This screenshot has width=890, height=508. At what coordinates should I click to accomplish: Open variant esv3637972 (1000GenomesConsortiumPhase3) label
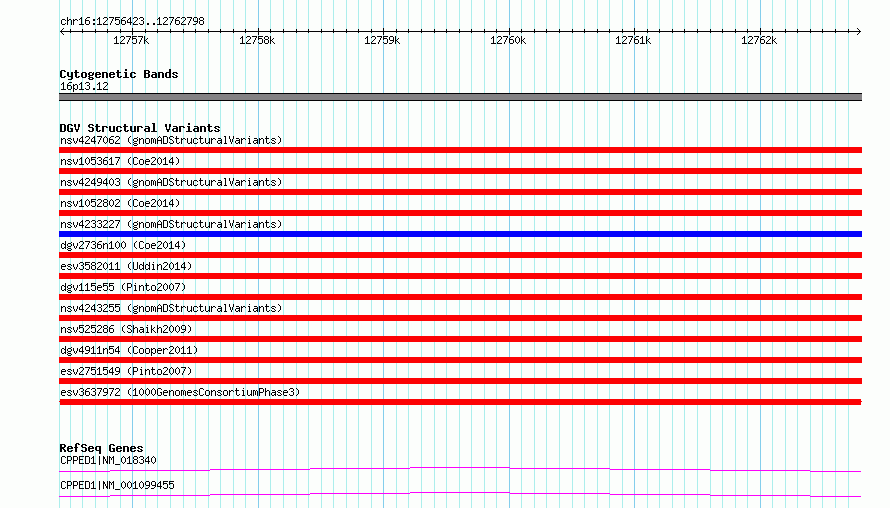point(180,392)
